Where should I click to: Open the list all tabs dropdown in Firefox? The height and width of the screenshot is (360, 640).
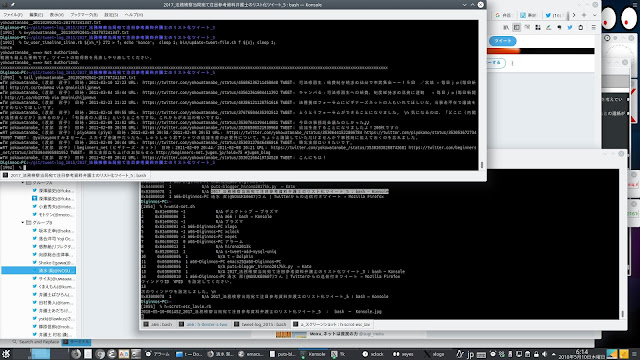[594, 15]
